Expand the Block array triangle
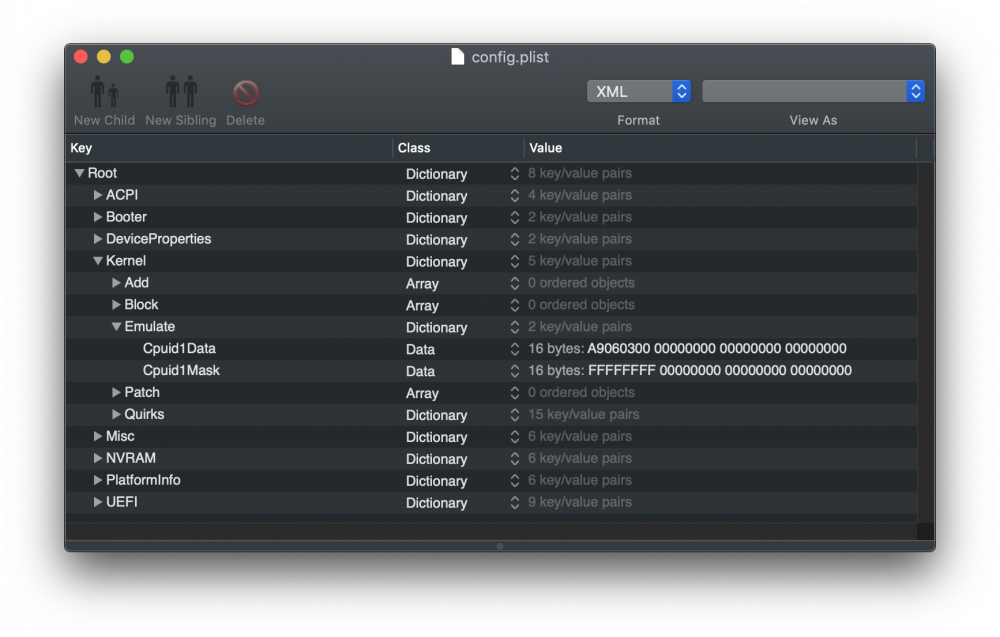The width and height of the screenshot is (1000, 637). click(x=116, y=305)
